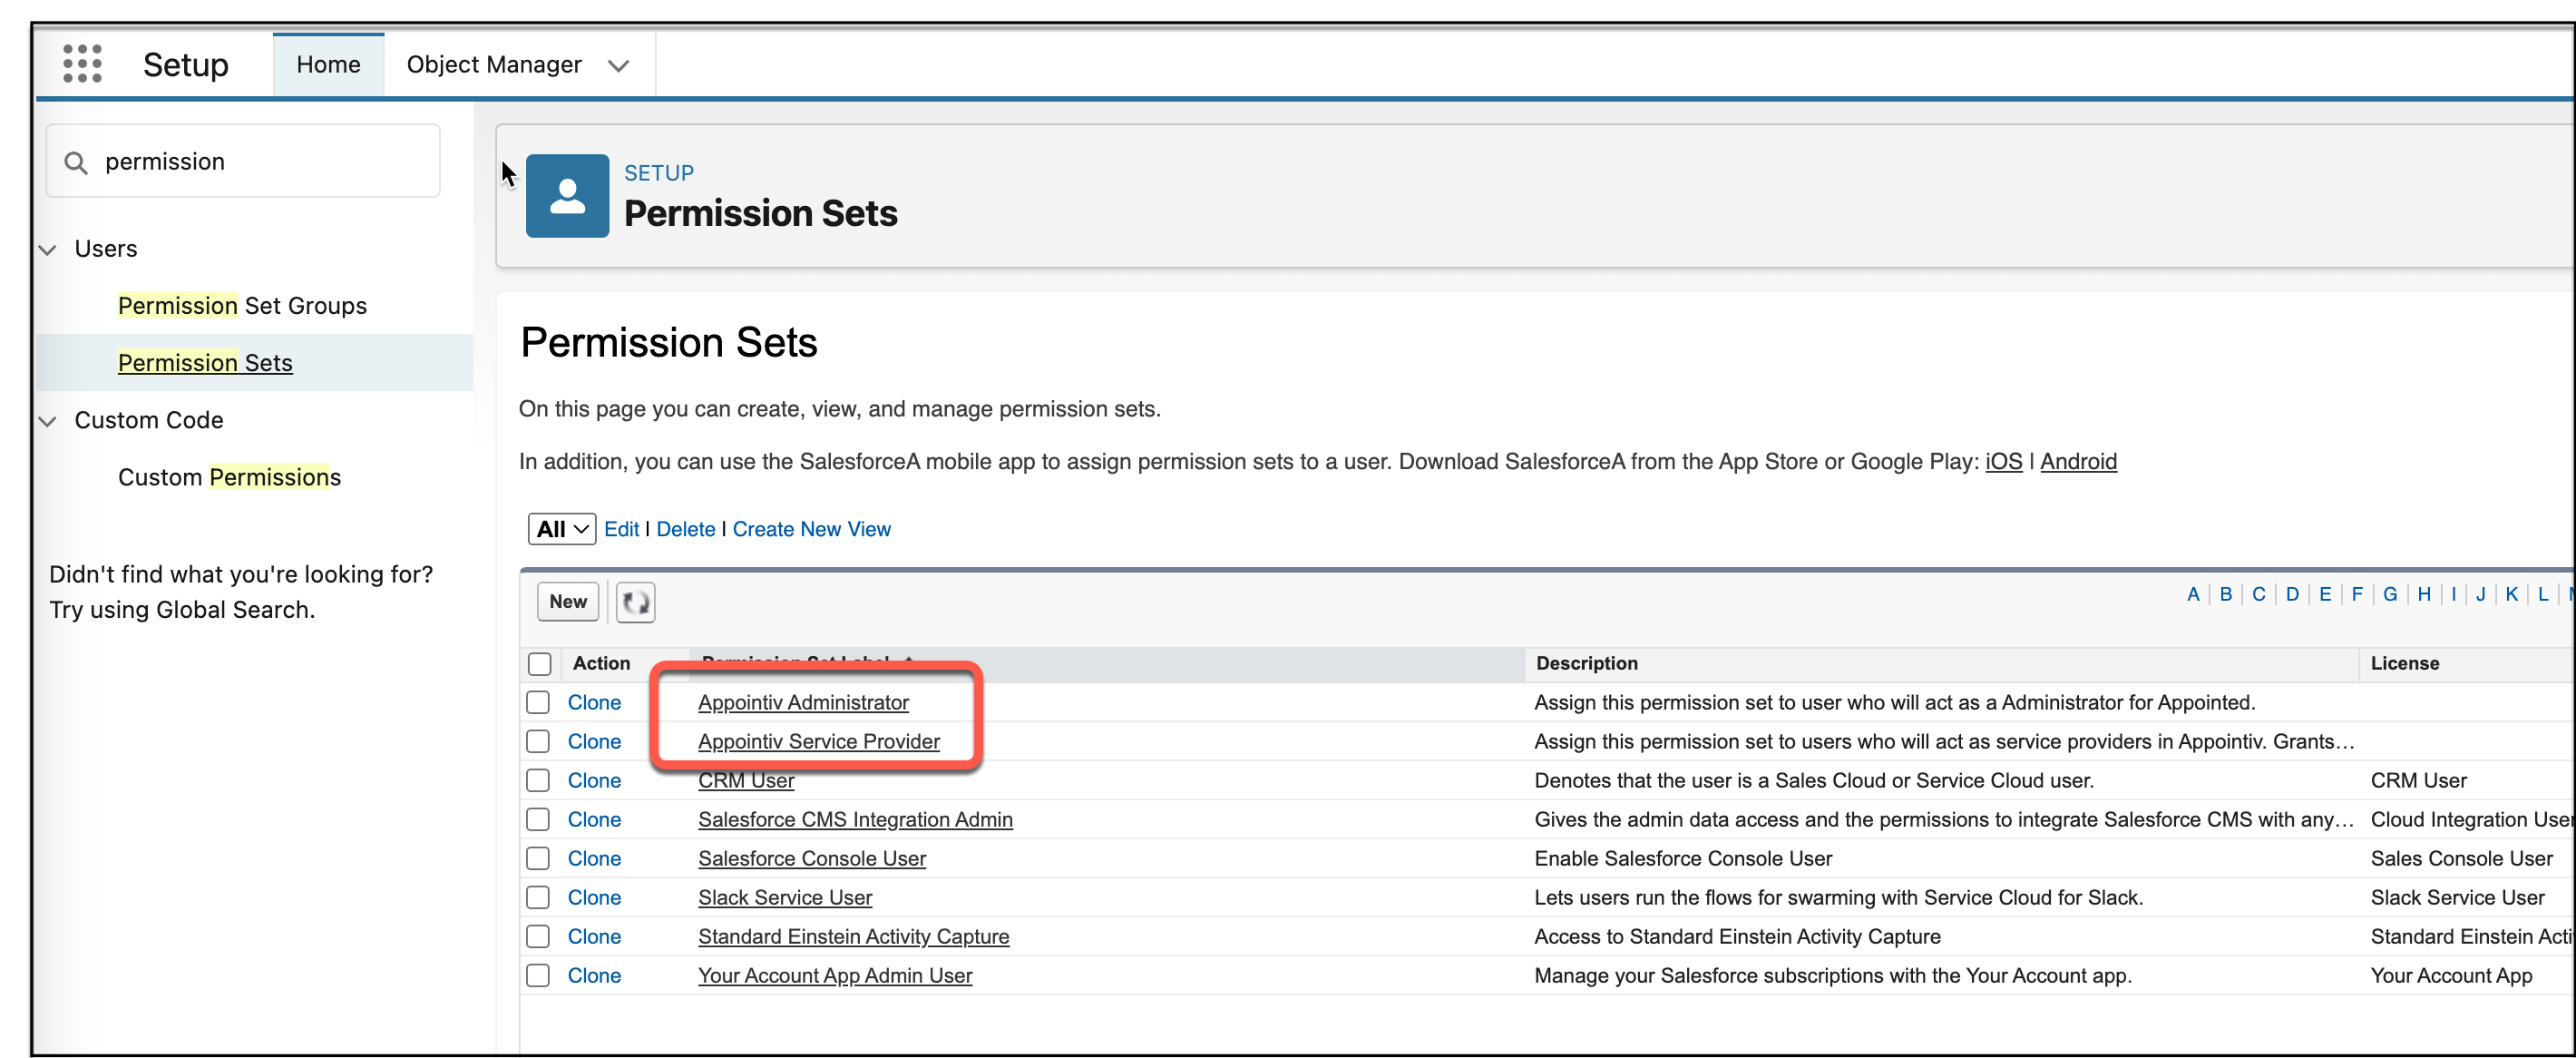
Task: Check the box for Appointiv Service Provider row
Action: [538, 742]
